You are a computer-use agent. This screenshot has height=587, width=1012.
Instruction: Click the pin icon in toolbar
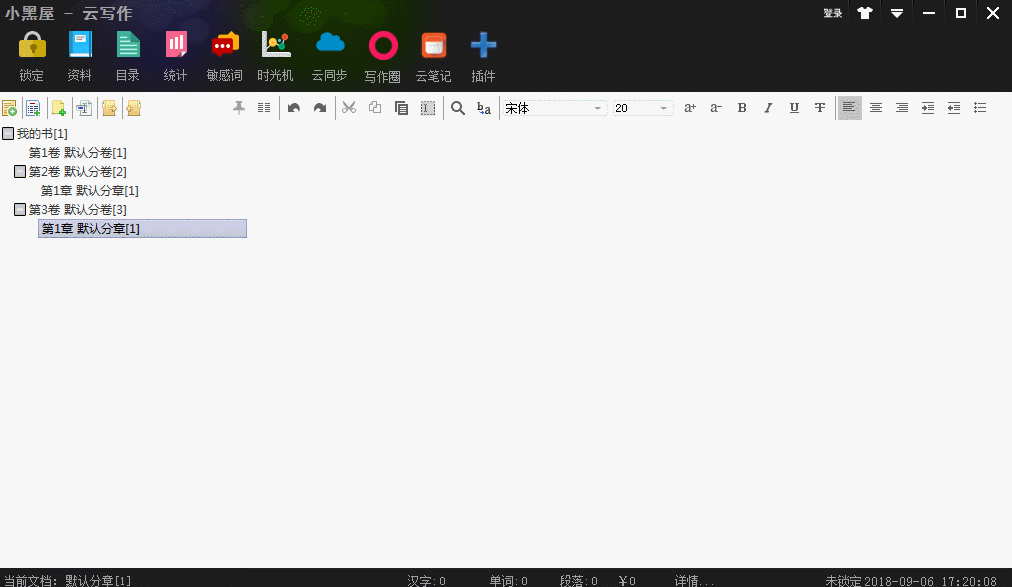tap(239, 108)
